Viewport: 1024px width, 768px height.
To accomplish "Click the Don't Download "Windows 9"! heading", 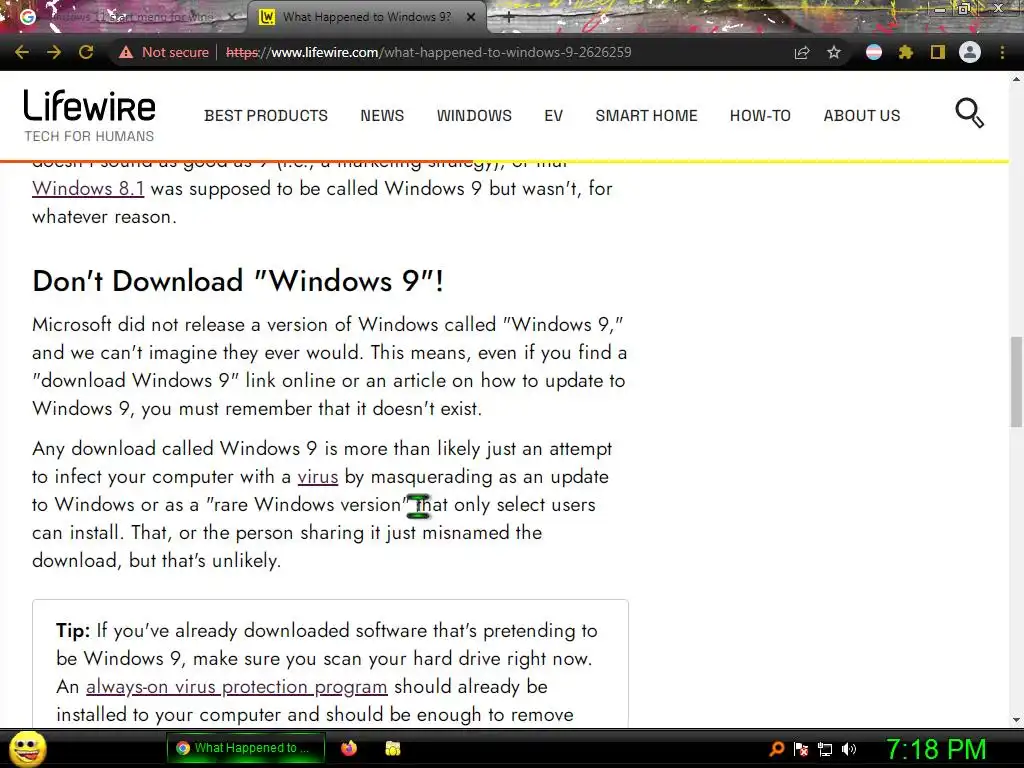I will (238, 281).
